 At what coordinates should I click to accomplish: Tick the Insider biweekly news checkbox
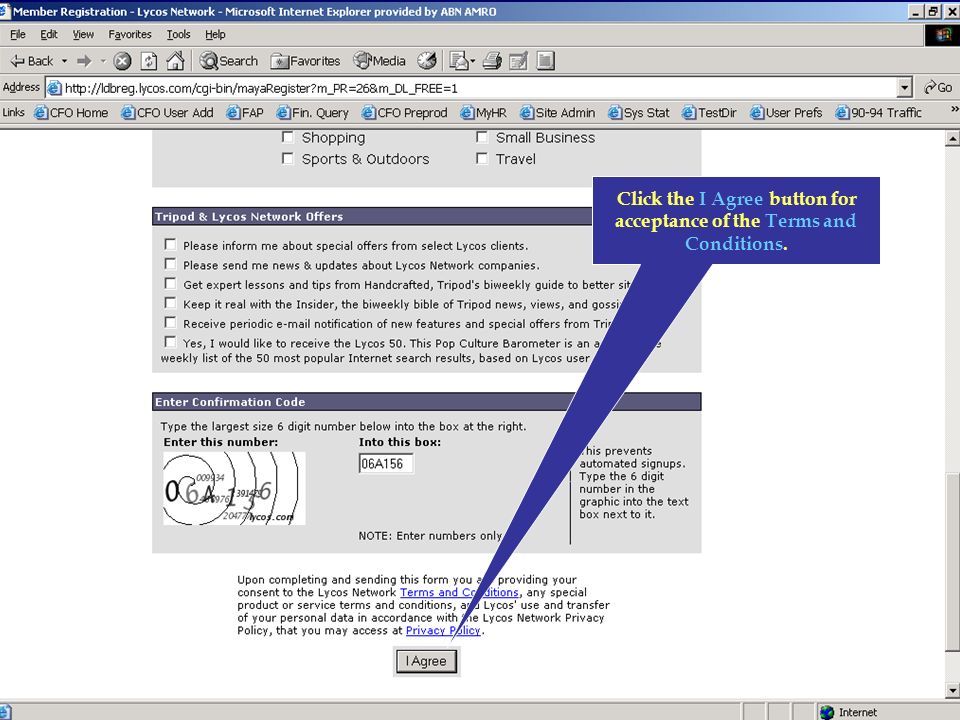(170, 304)
